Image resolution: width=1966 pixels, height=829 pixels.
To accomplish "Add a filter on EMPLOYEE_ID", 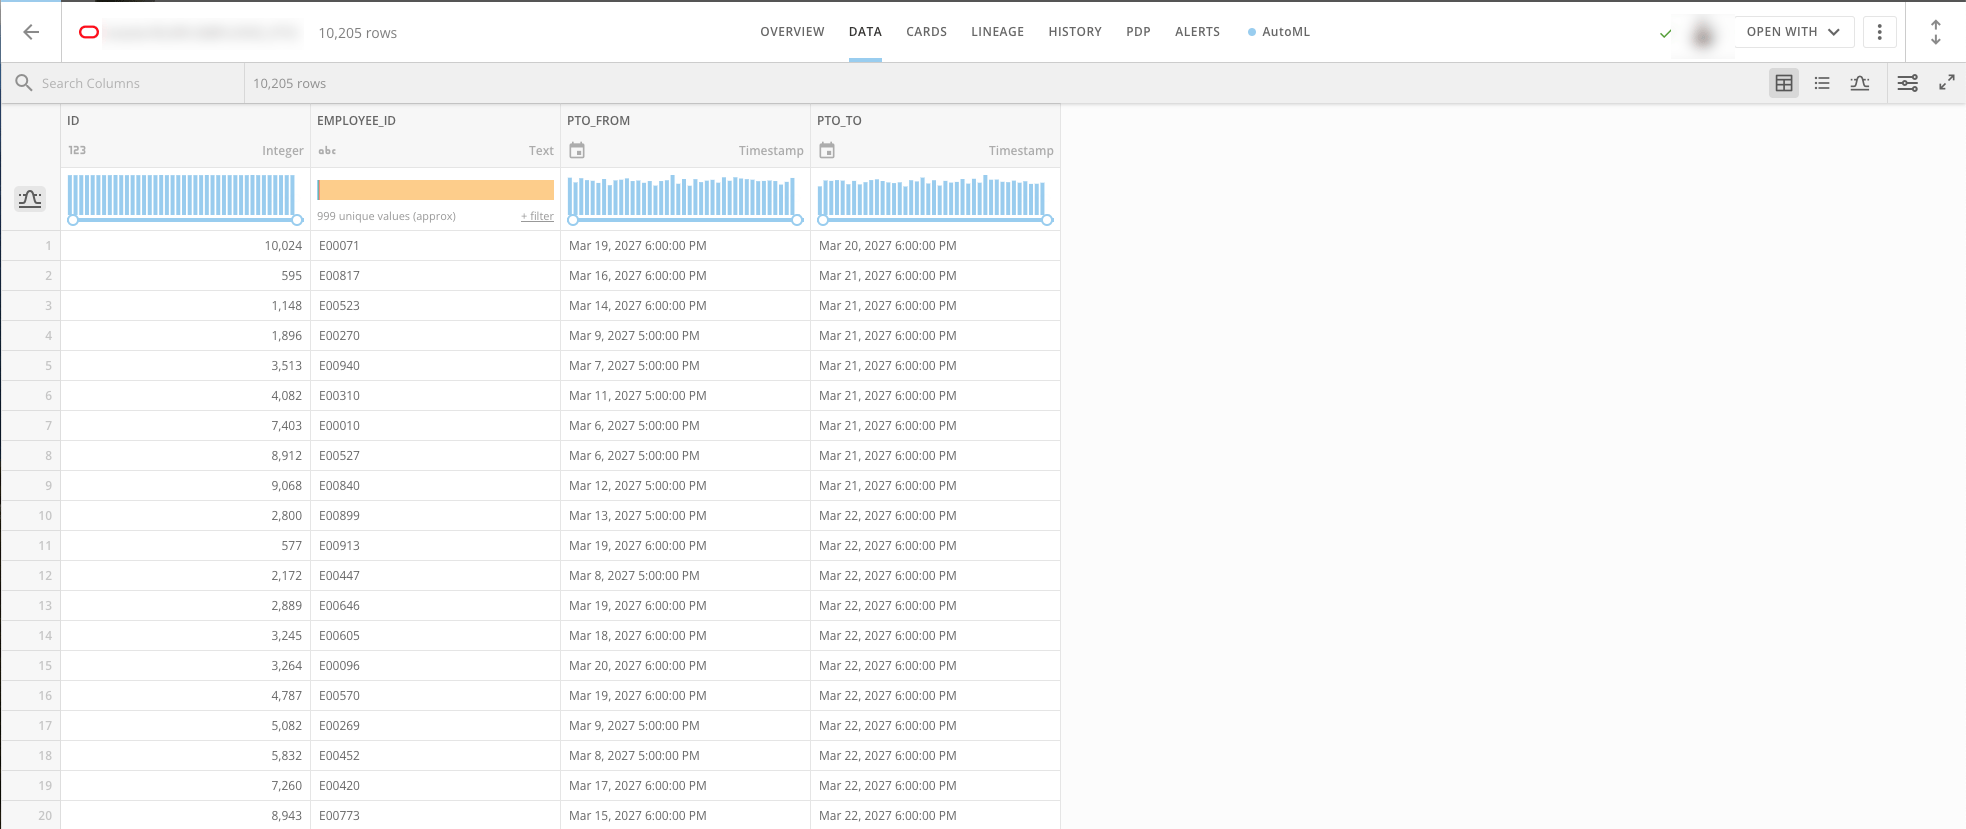I will click(537, 216).
